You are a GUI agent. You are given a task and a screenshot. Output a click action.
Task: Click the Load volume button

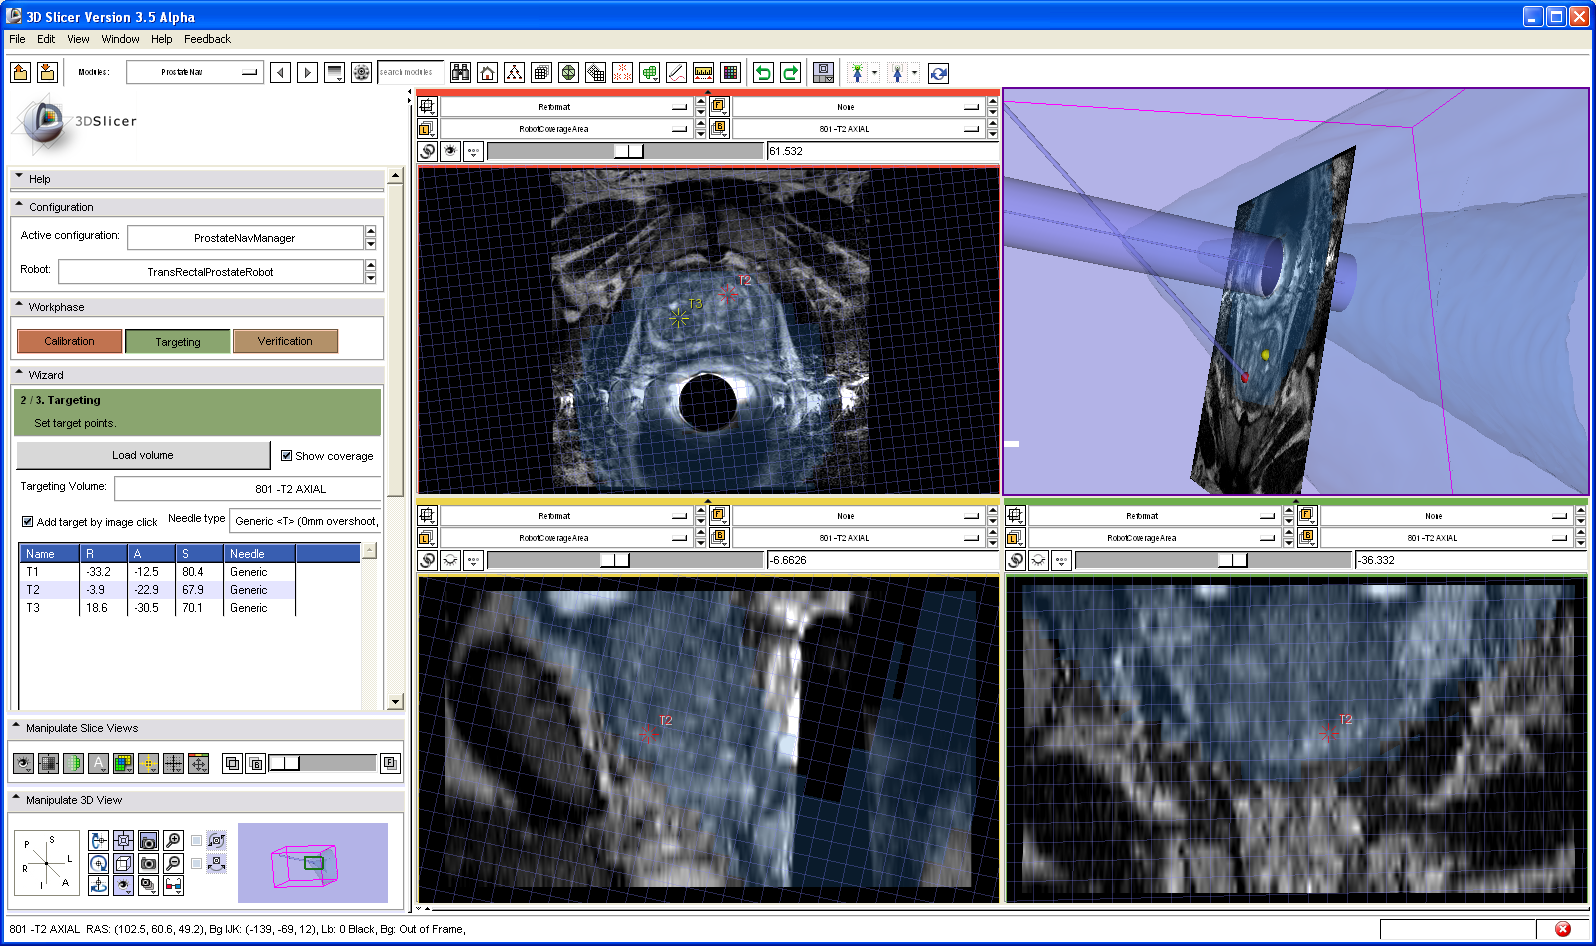pyautogui.click(x=143, y=455)
